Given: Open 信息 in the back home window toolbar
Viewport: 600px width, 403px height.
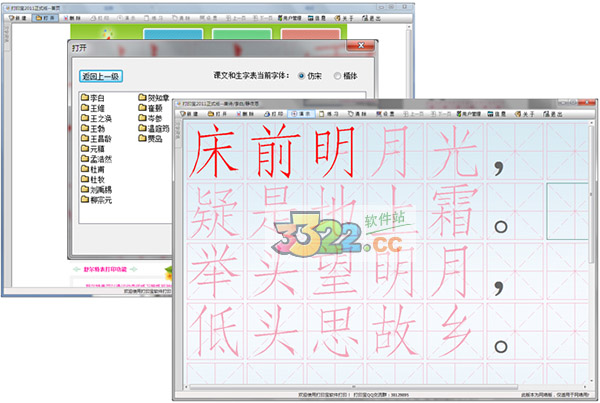Looking at the screenshot, I should click(x=317, y=18).
